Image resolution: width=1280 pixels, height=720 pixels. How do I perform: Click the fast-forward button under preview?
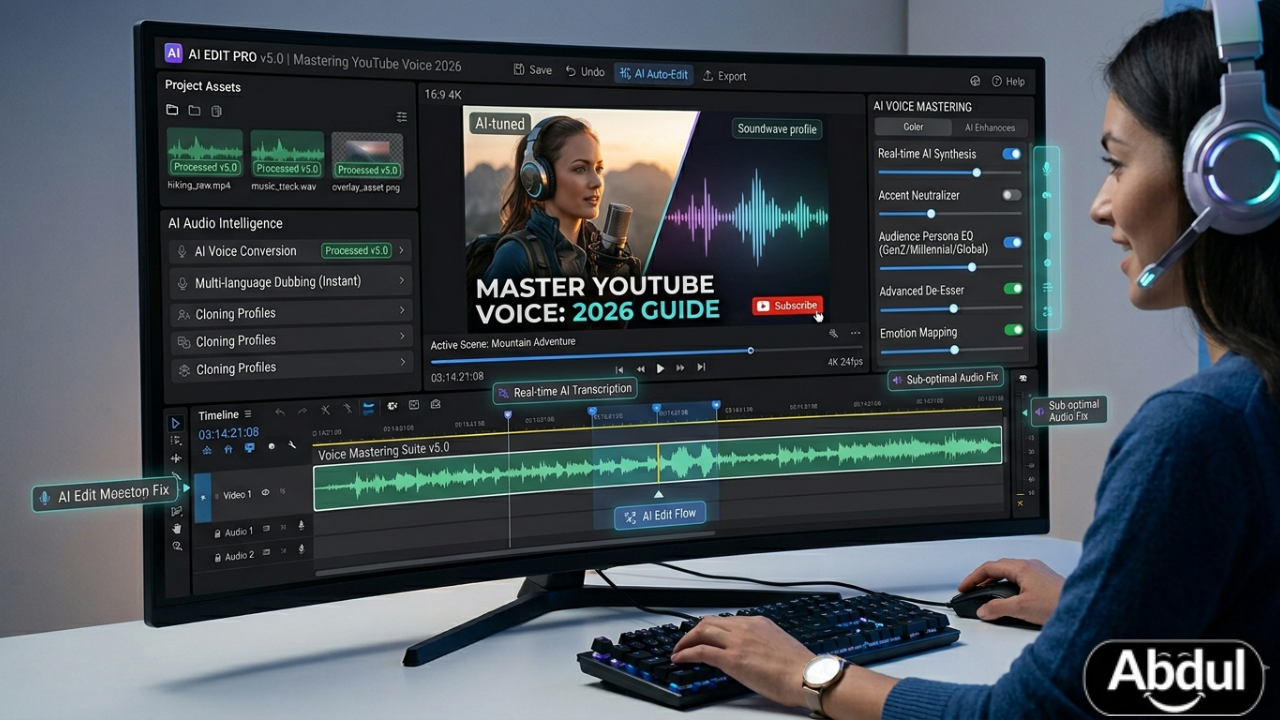tap(680, 368)
